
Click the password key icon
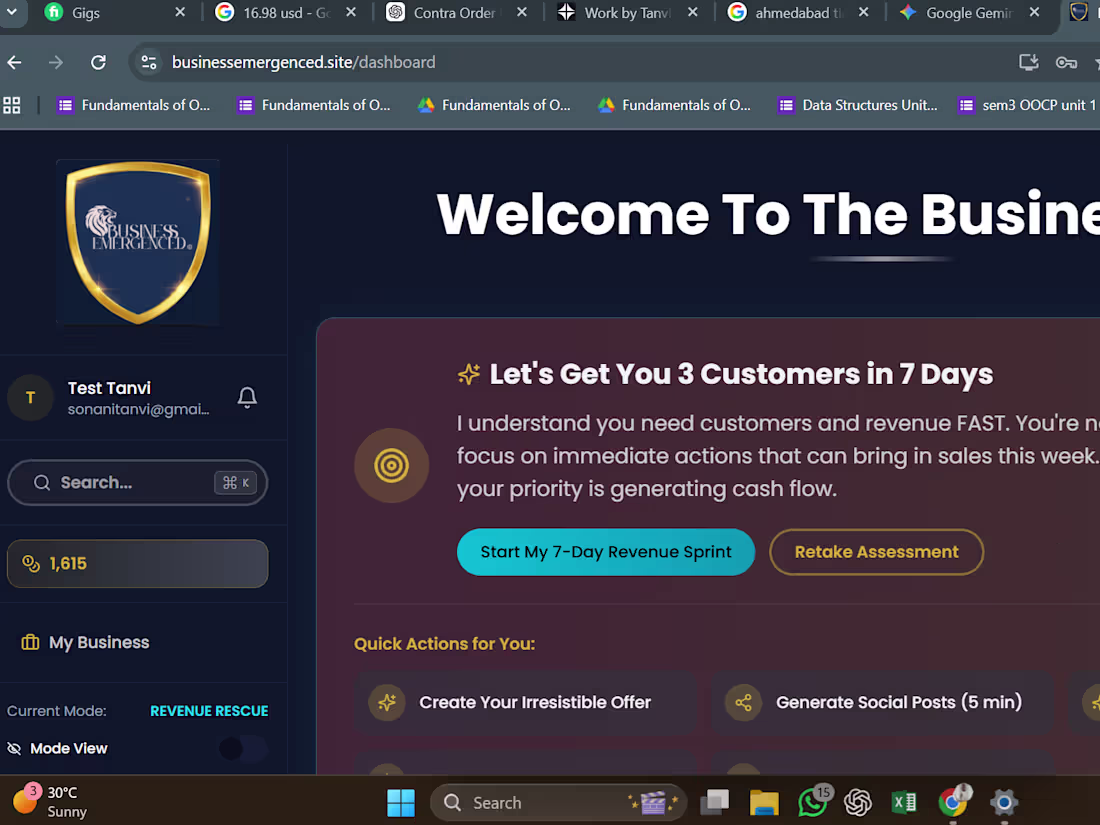click(x=1066, y=62)
